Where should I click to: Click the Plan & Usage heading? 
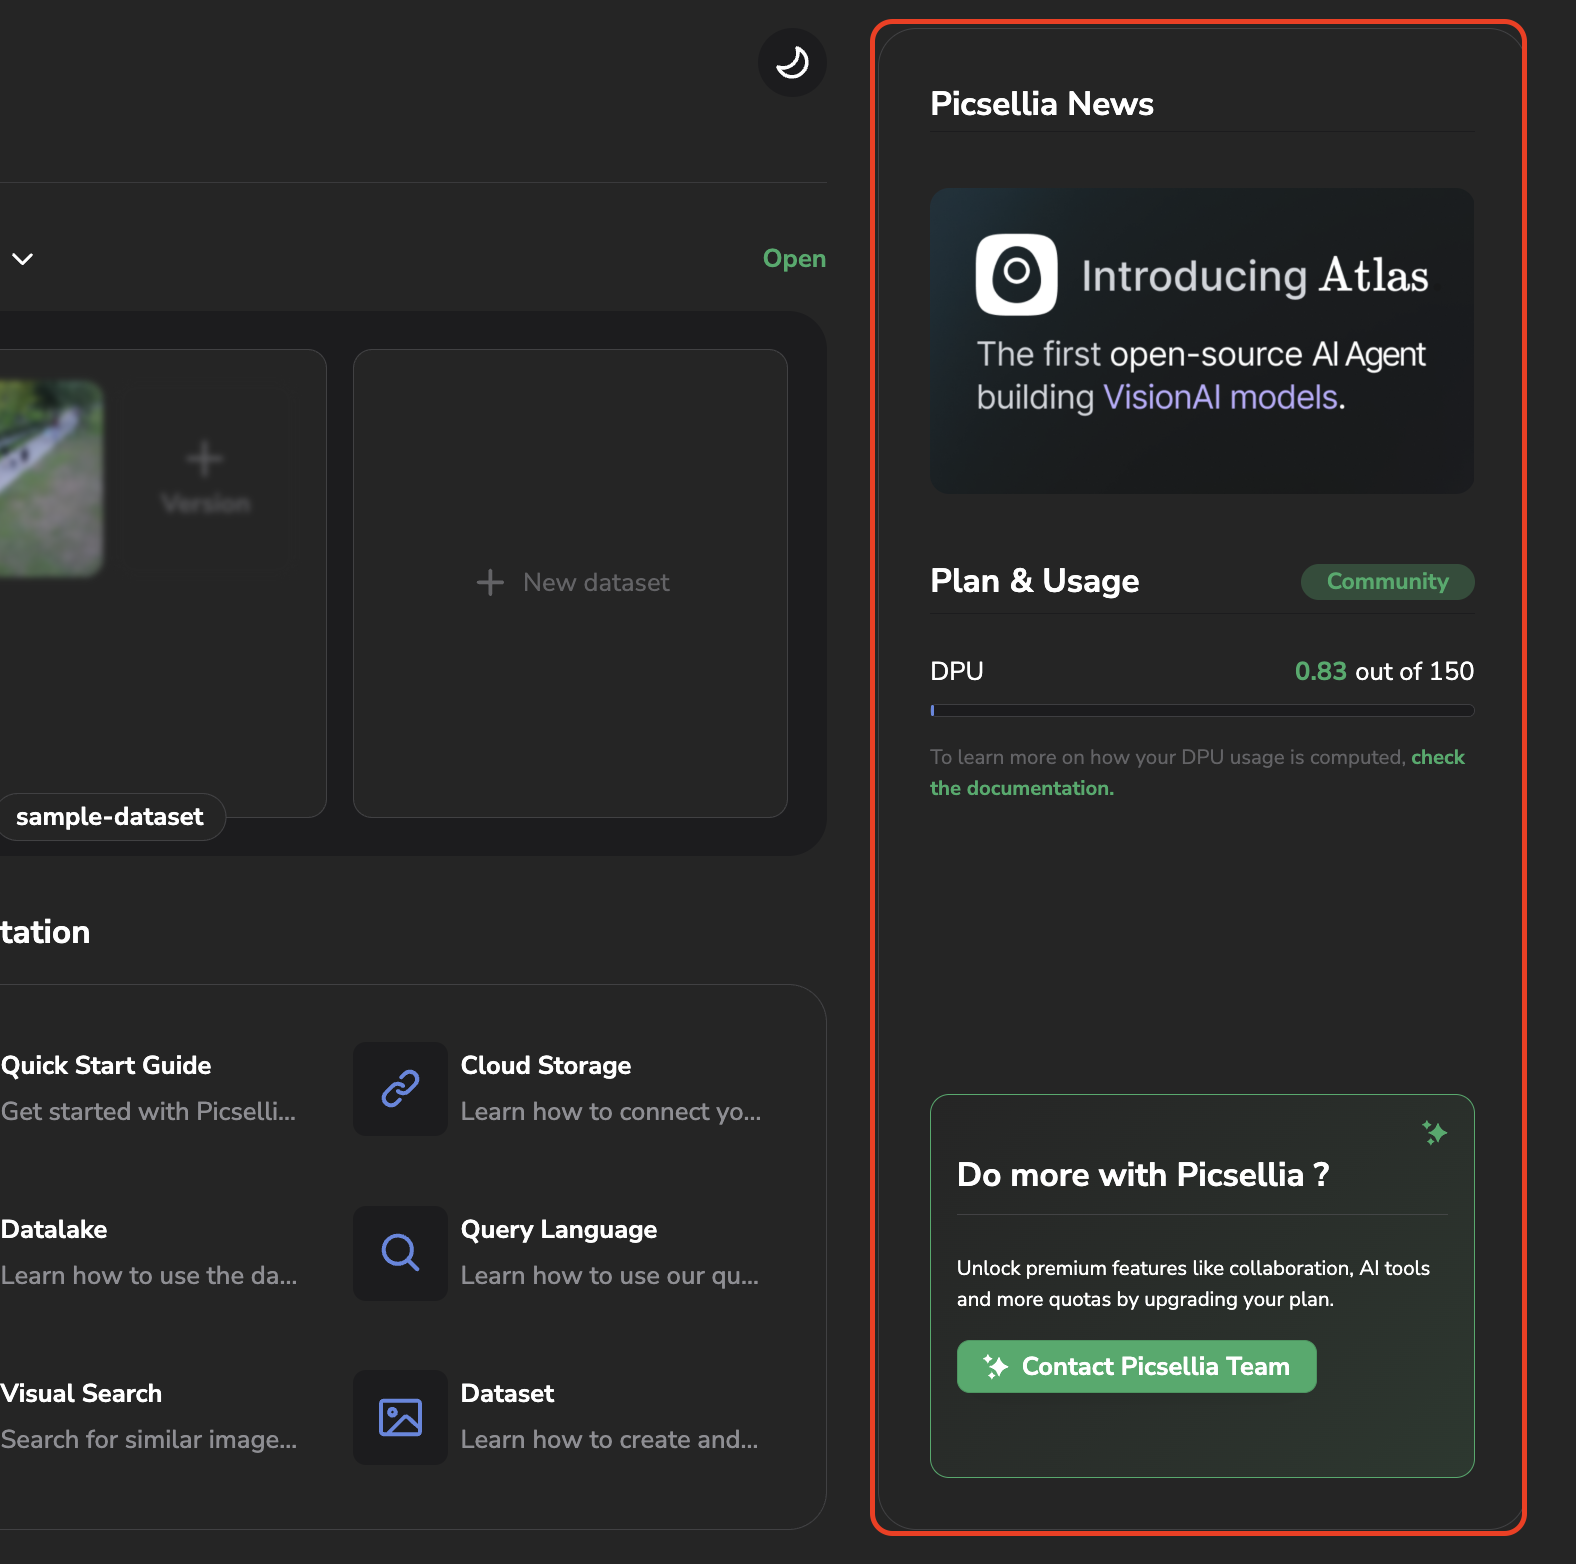click(1034, 581)
